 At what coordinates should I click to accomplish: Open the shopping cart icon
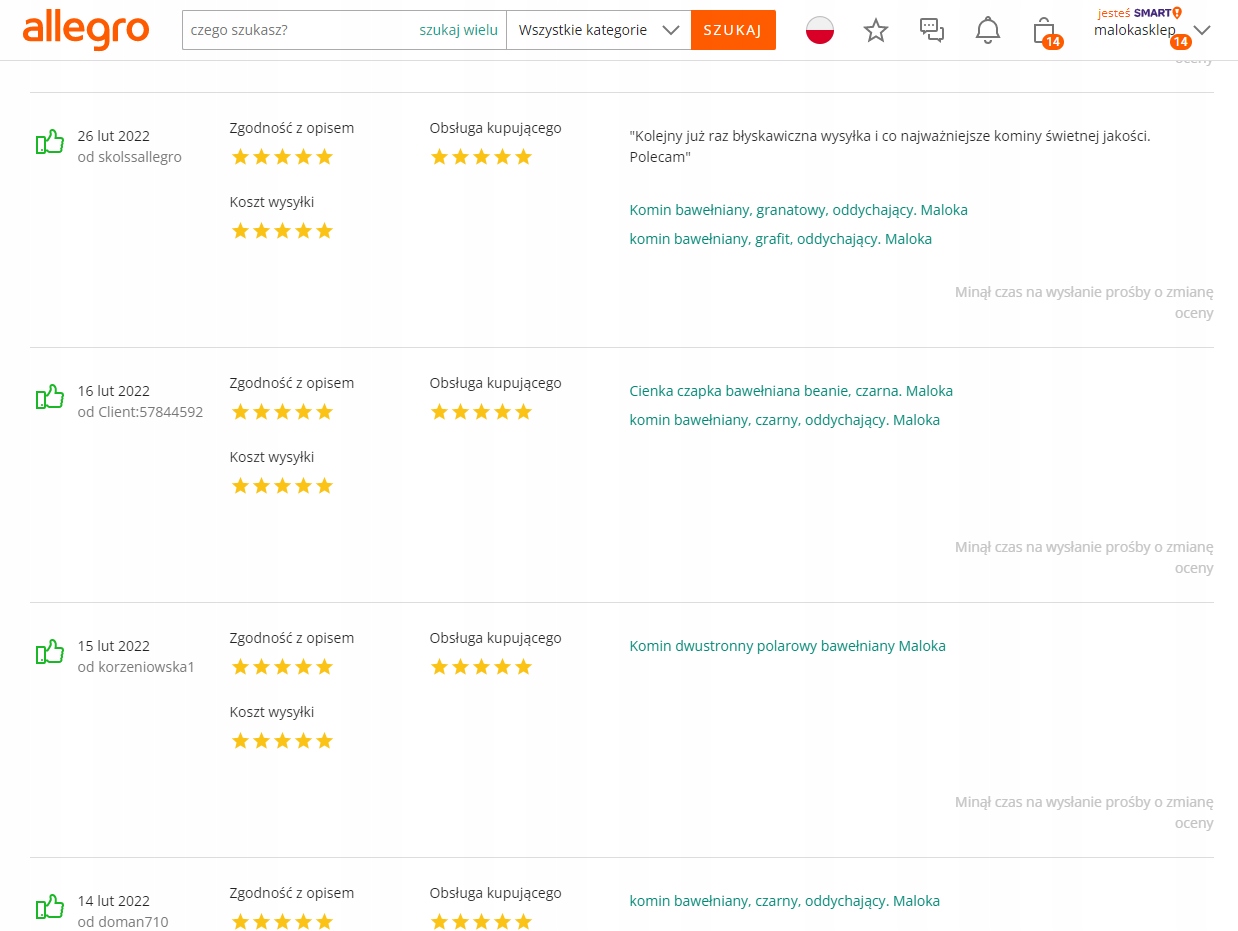pos(1044,30)
